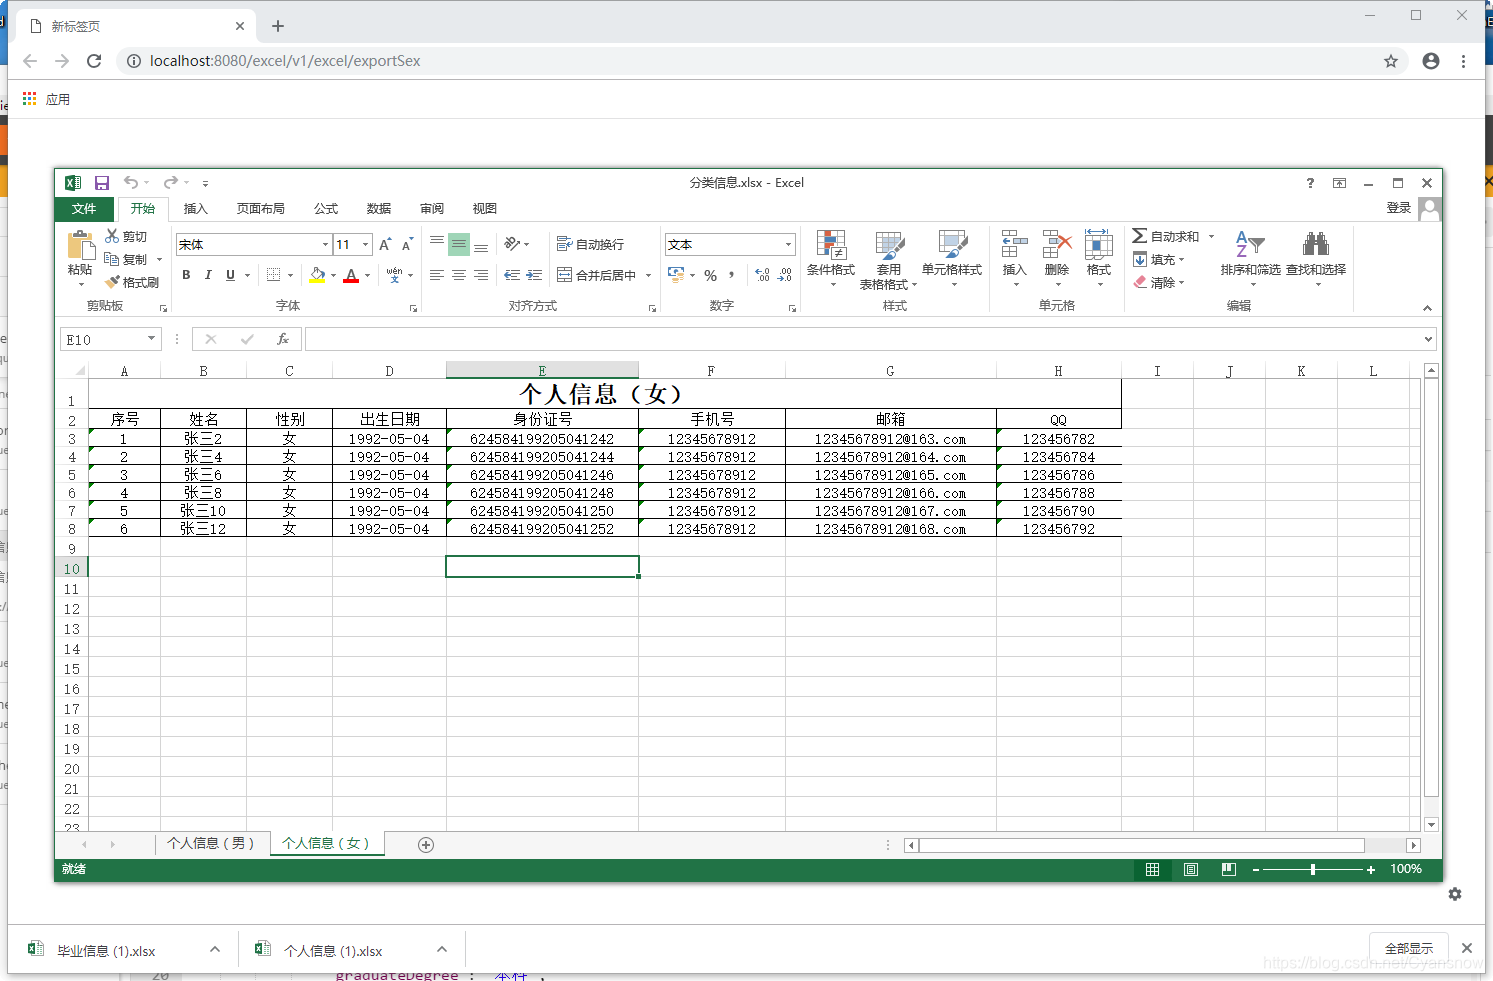
Task: Click the Excel Sign in (登录) link
Action: click(x=1399, y=208)
